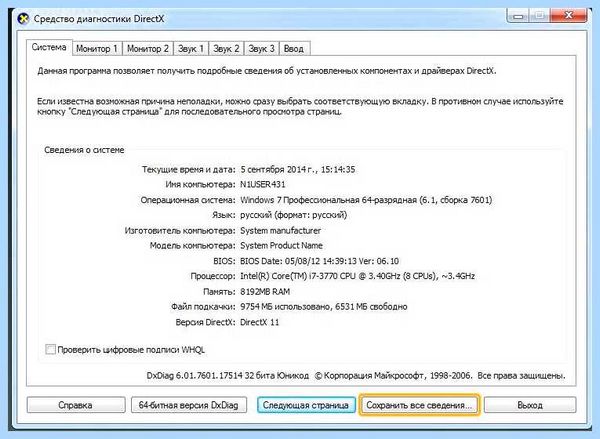Image resolution: width=600 pixels, height=439 pixels.
Task: Click the Память: label
Action: click(x=219, y=292)
